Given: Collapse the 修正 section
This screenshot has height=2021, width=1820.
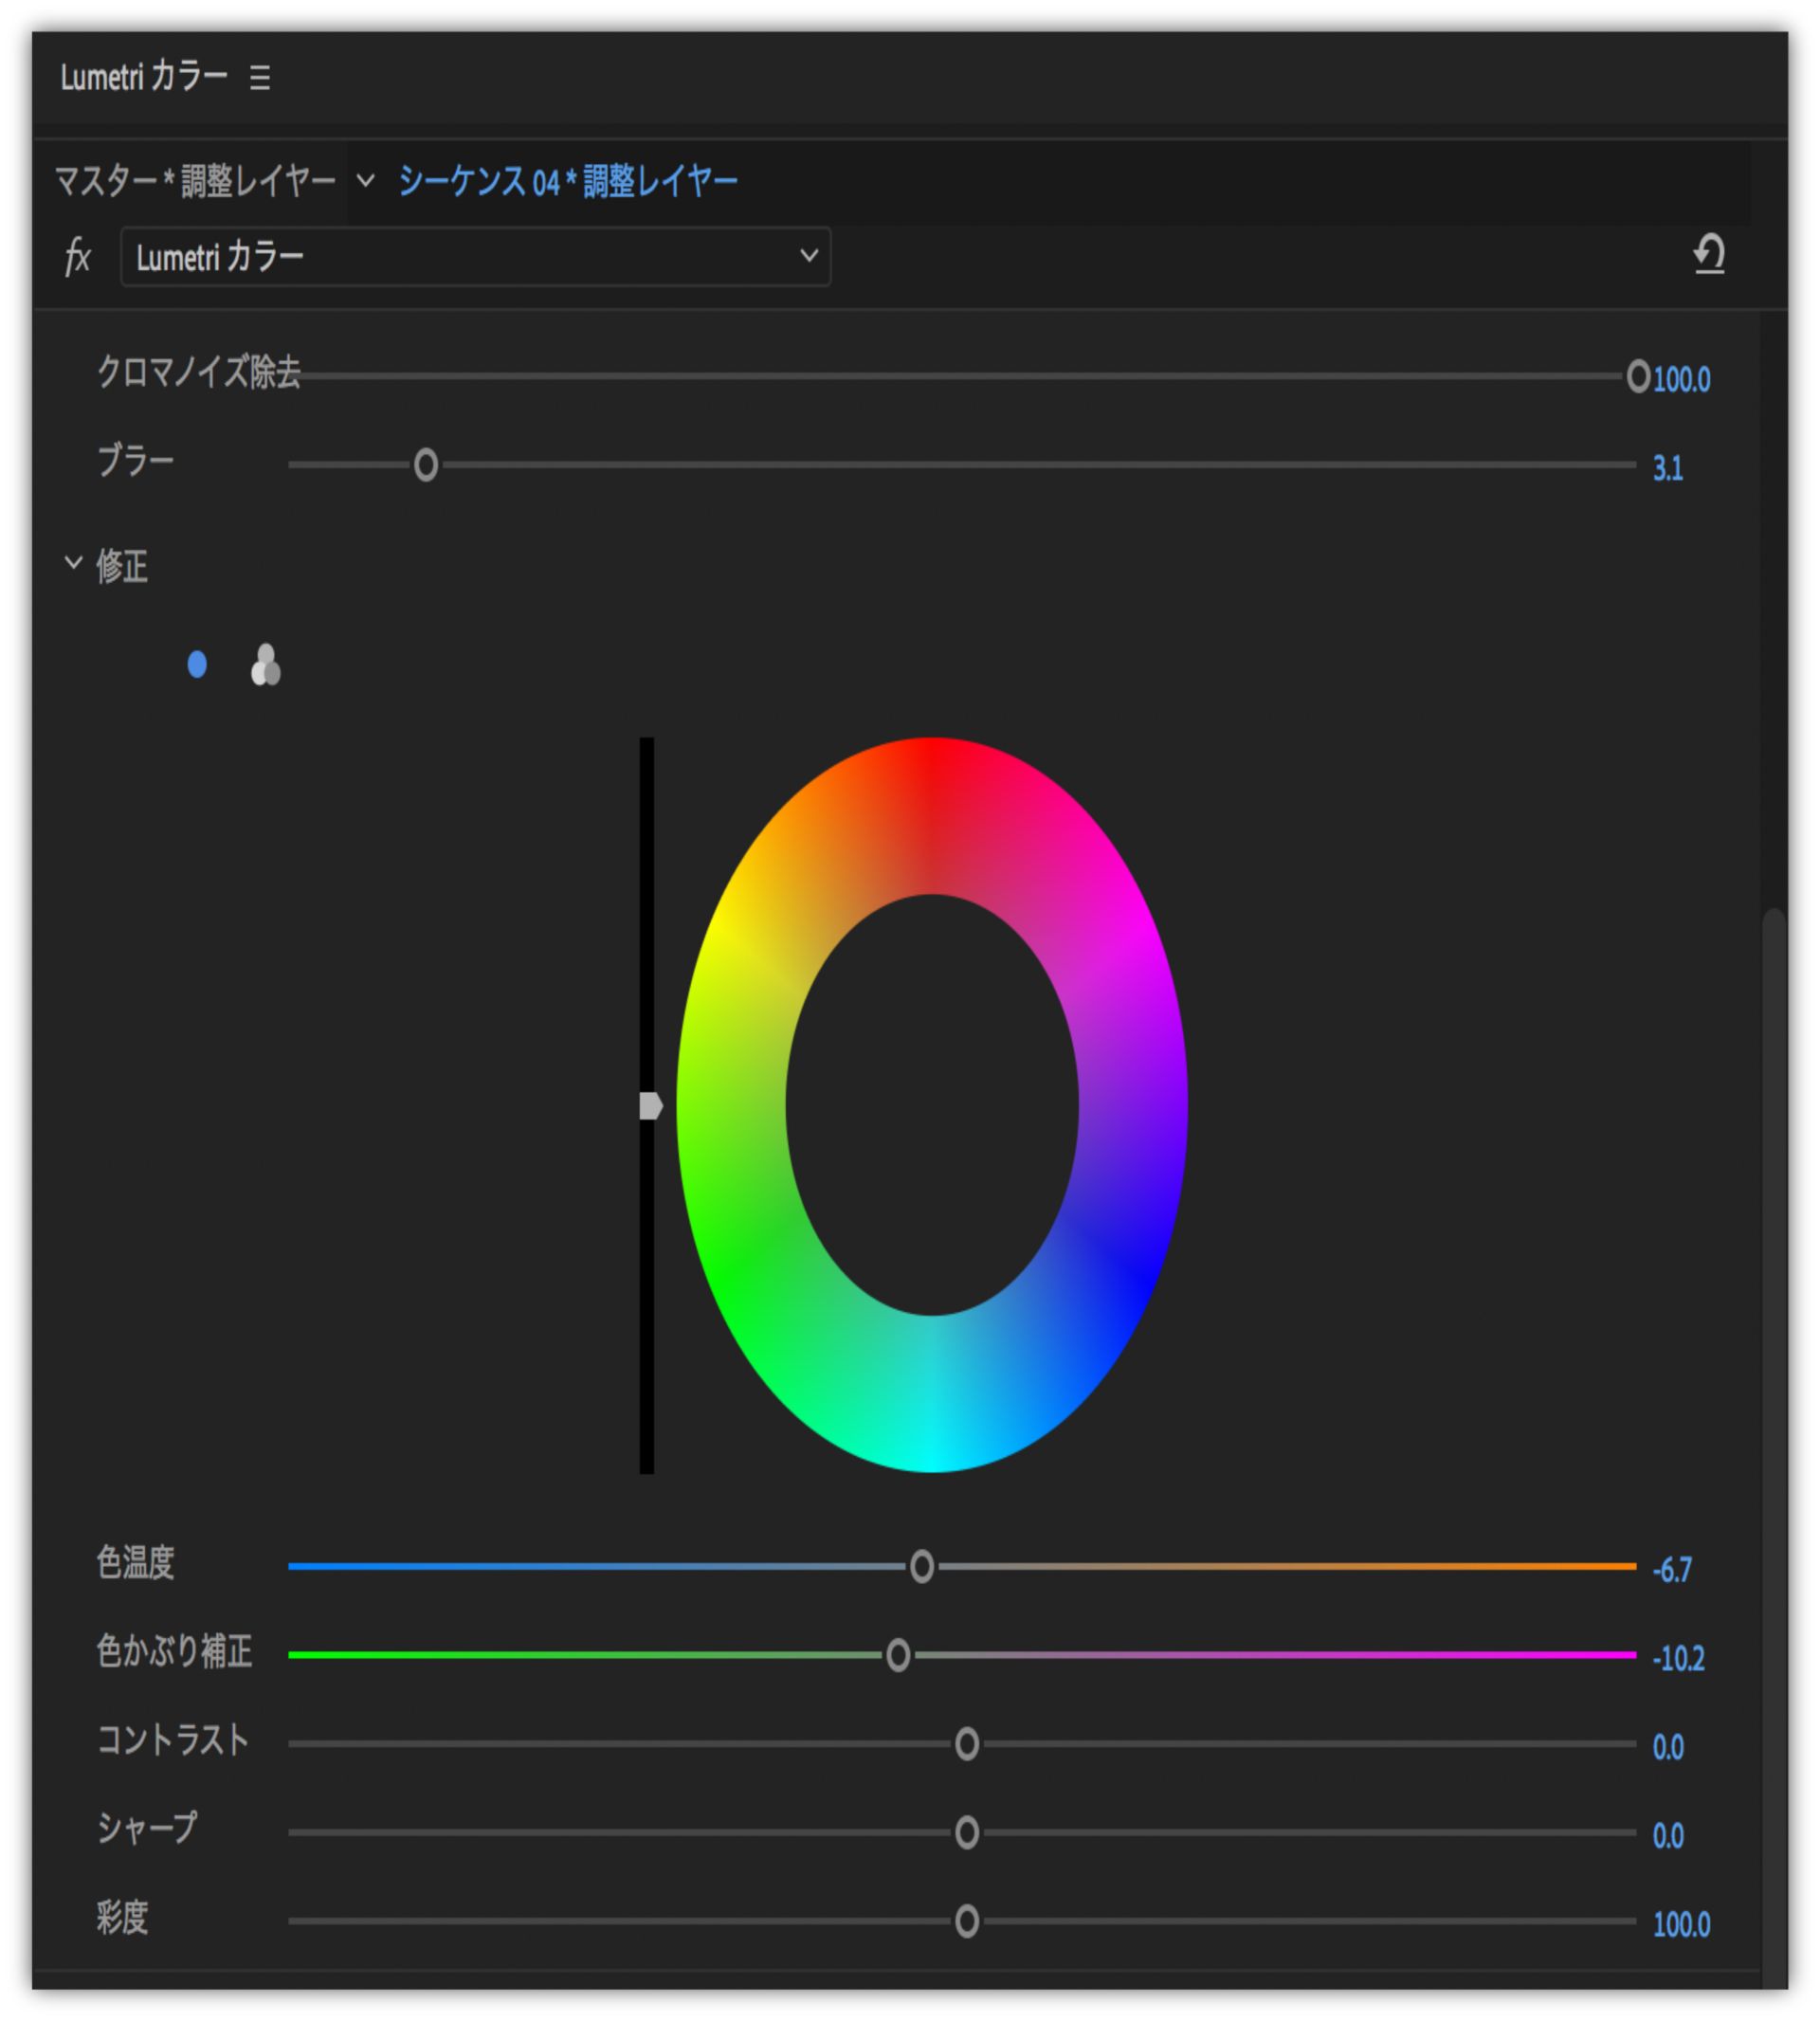Looking at the screenshot, I should [x=73, y=563].
